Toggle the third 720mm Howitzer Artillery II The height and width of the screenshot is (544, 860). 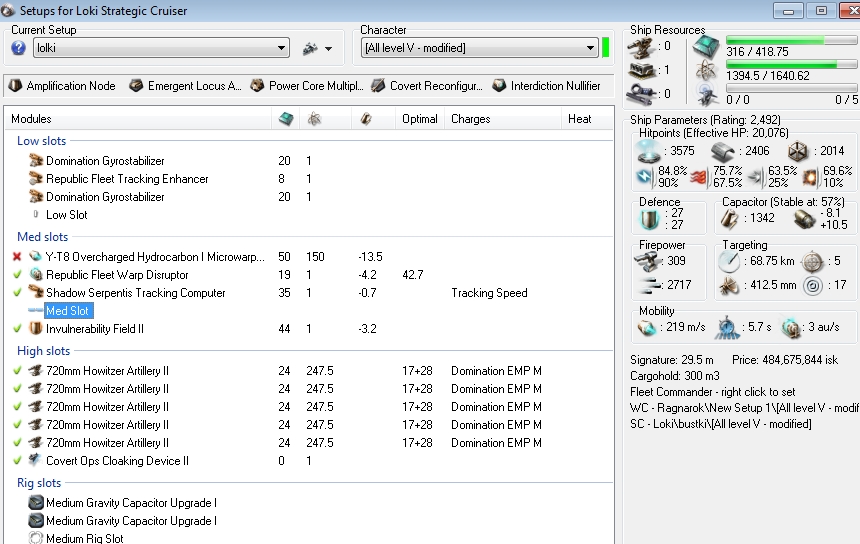pyautogui.click(x=17, y=406)
